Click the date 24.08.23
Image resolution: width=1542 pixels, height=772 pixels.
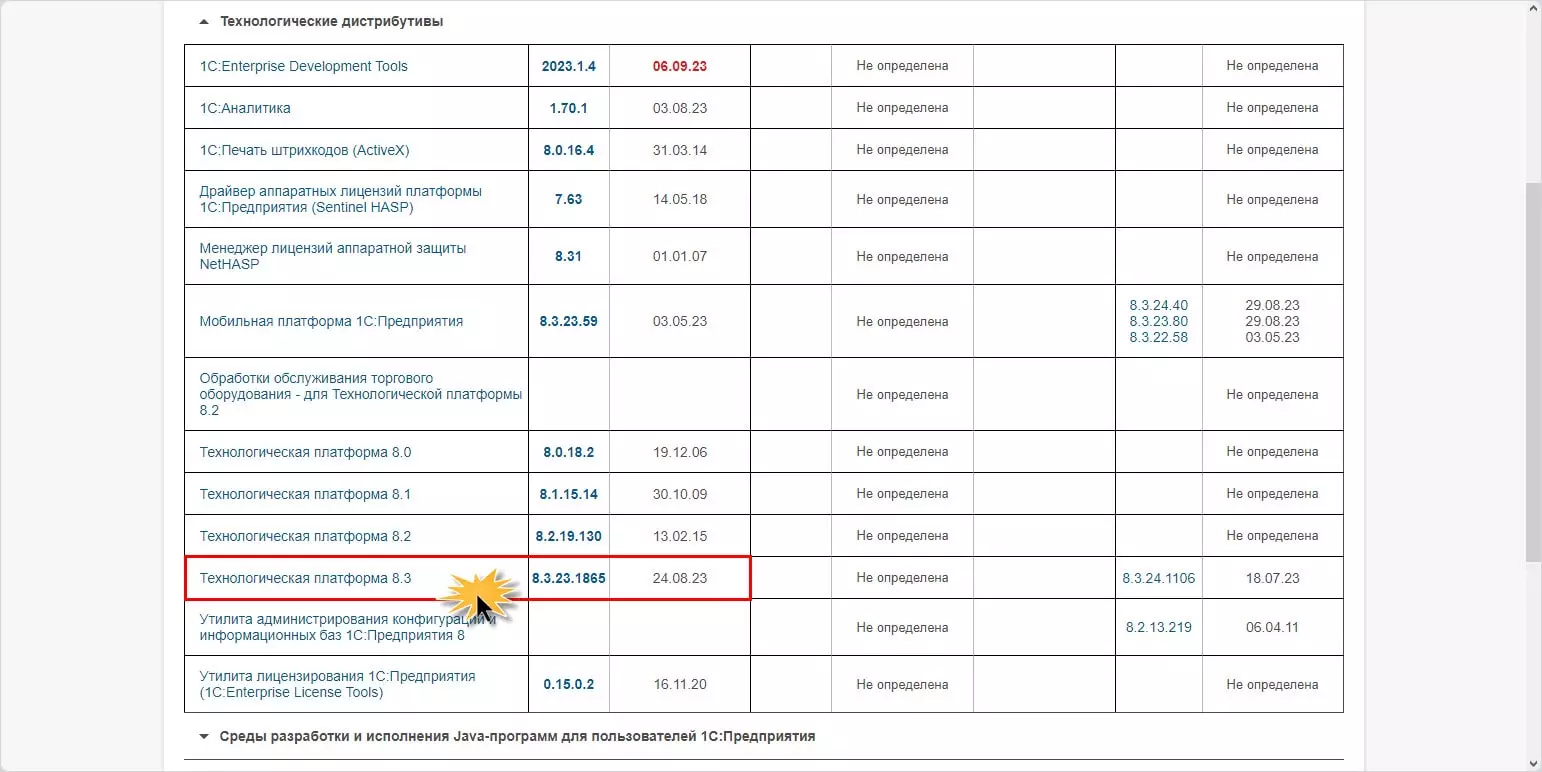click(680, 578)
